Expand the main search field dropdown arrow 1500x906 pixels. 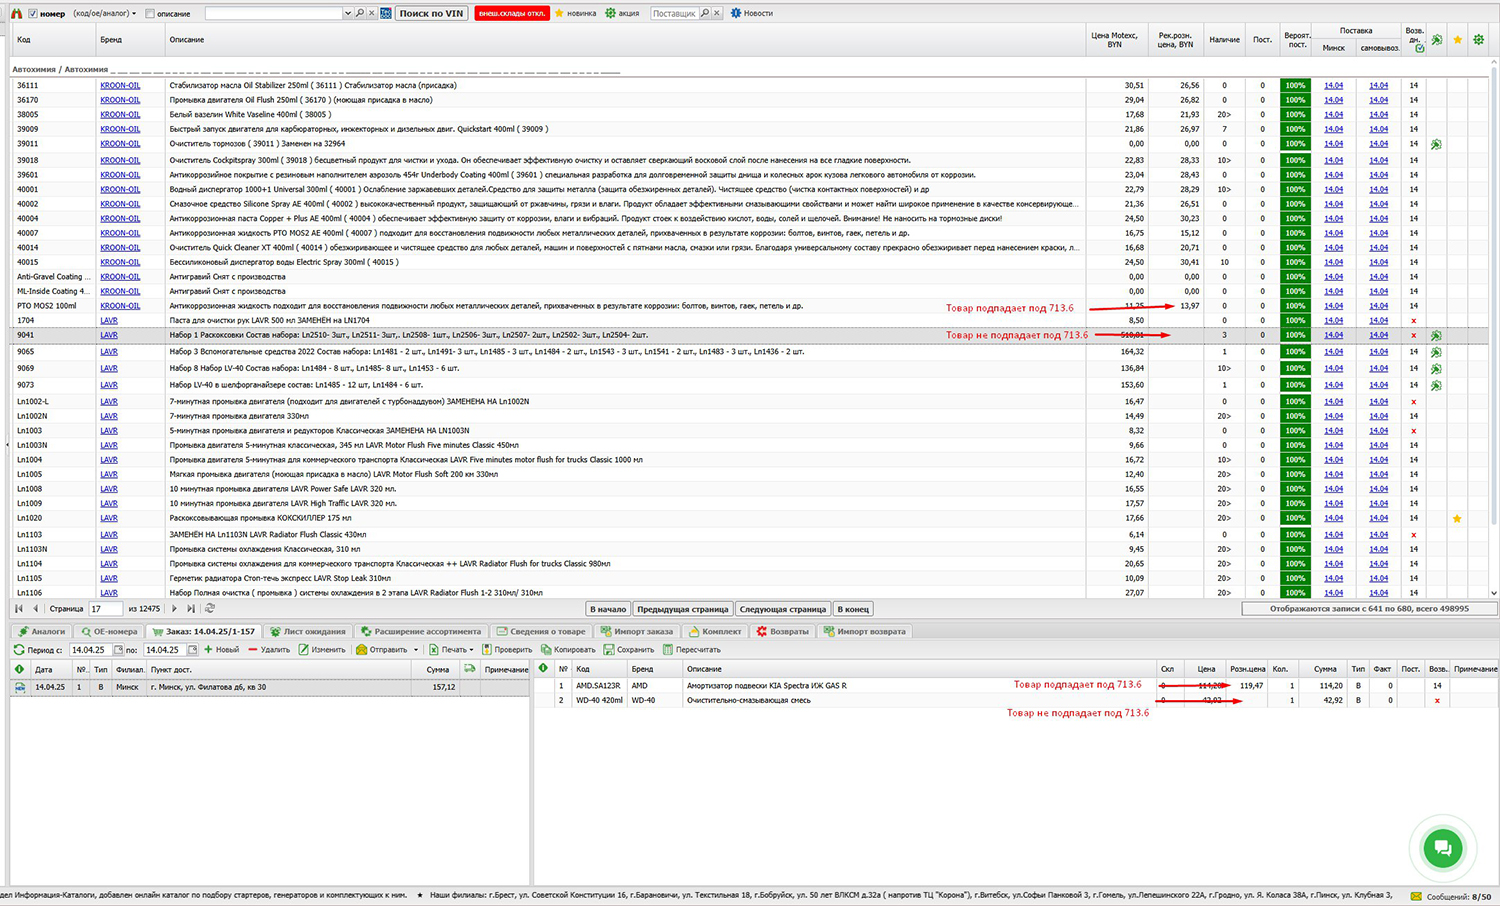click(x=348, y=13)
